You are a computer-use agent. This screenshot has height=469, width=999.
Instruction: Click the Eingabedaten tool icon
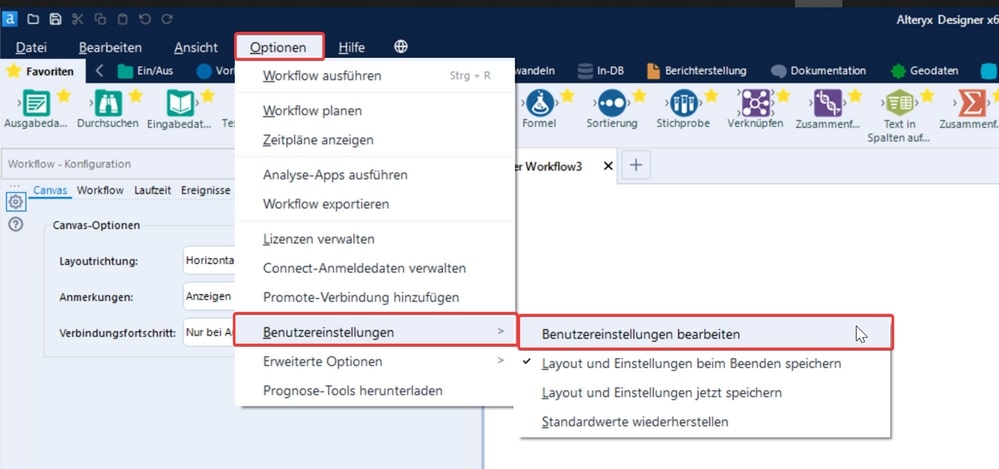coord(180,103)
